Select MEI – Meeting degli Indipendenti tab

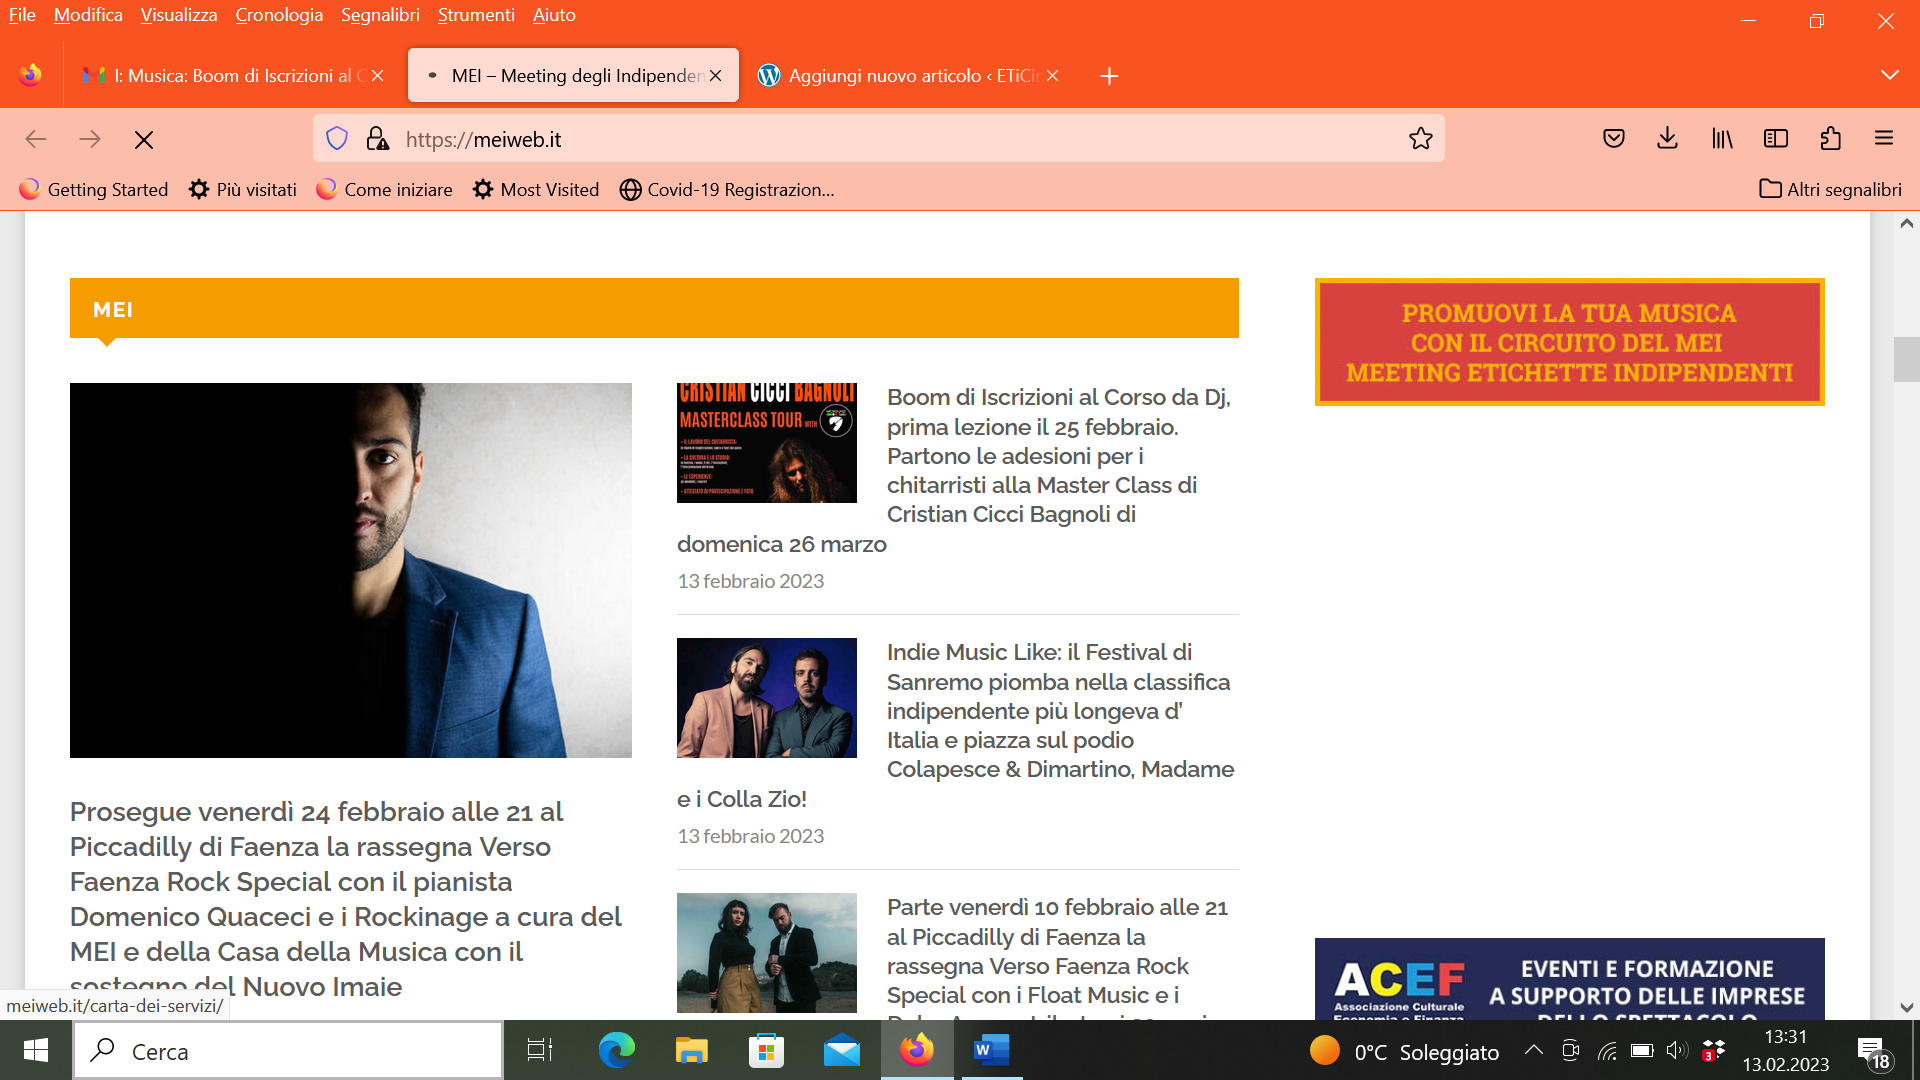[x=573, y=76]
